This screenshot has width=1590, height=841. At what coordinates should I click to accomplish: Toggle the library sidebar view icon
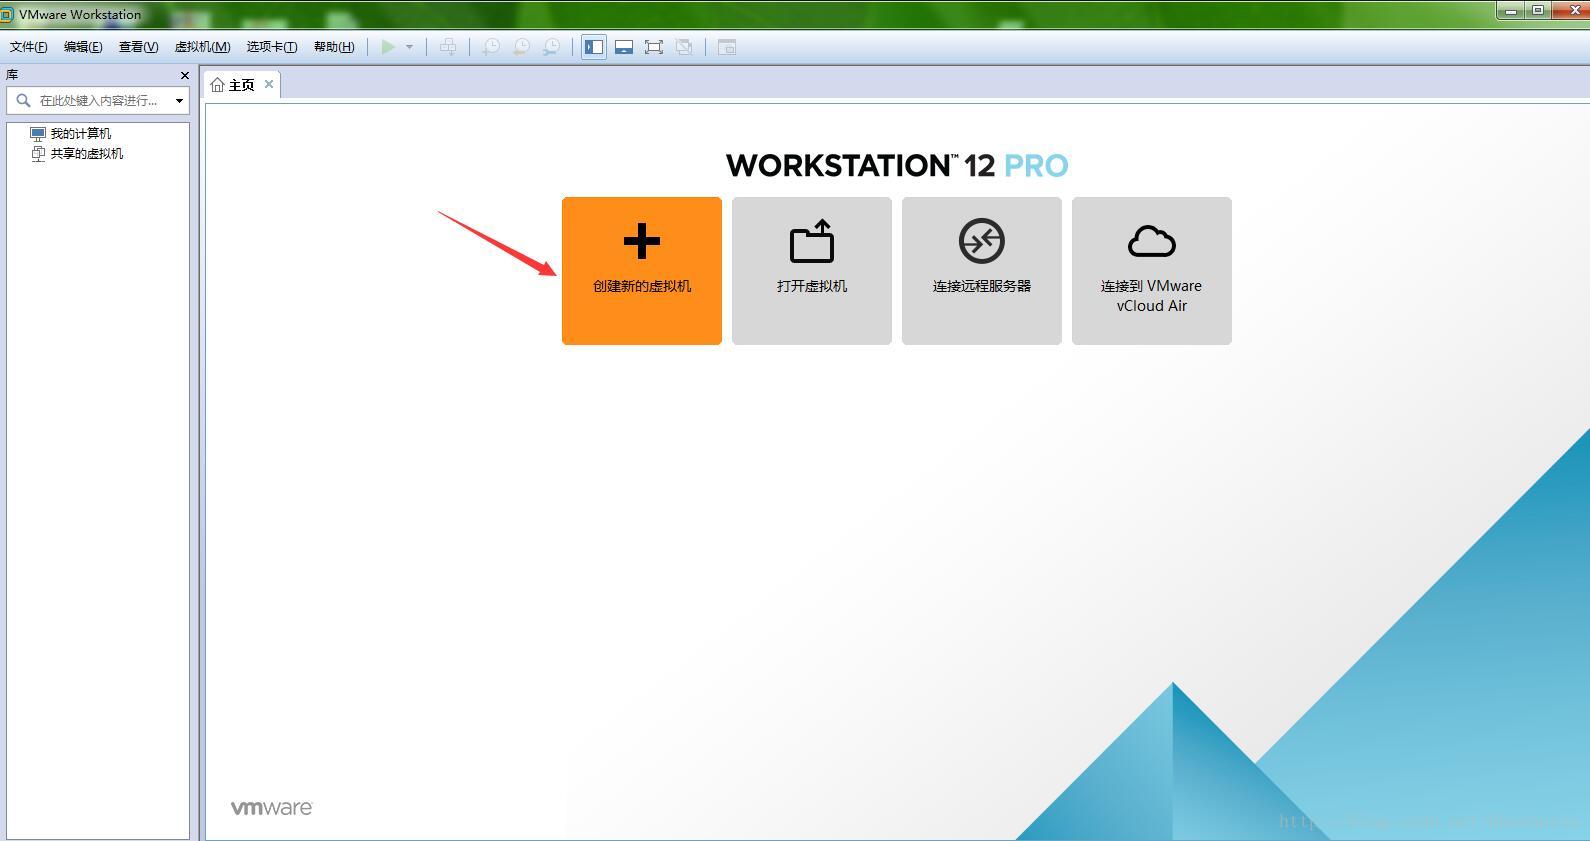tap(594, 47)
